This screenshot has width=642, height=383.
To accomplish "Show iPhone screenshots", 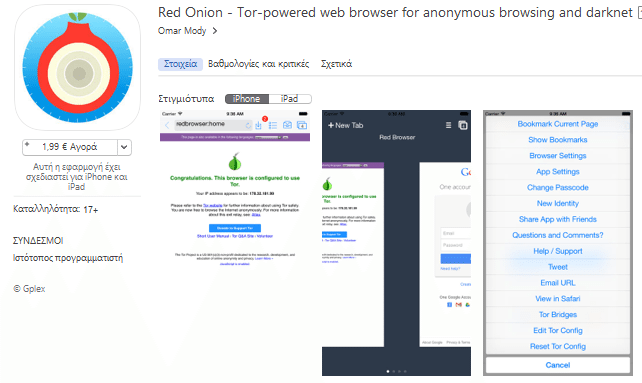I will click(246, 99).
